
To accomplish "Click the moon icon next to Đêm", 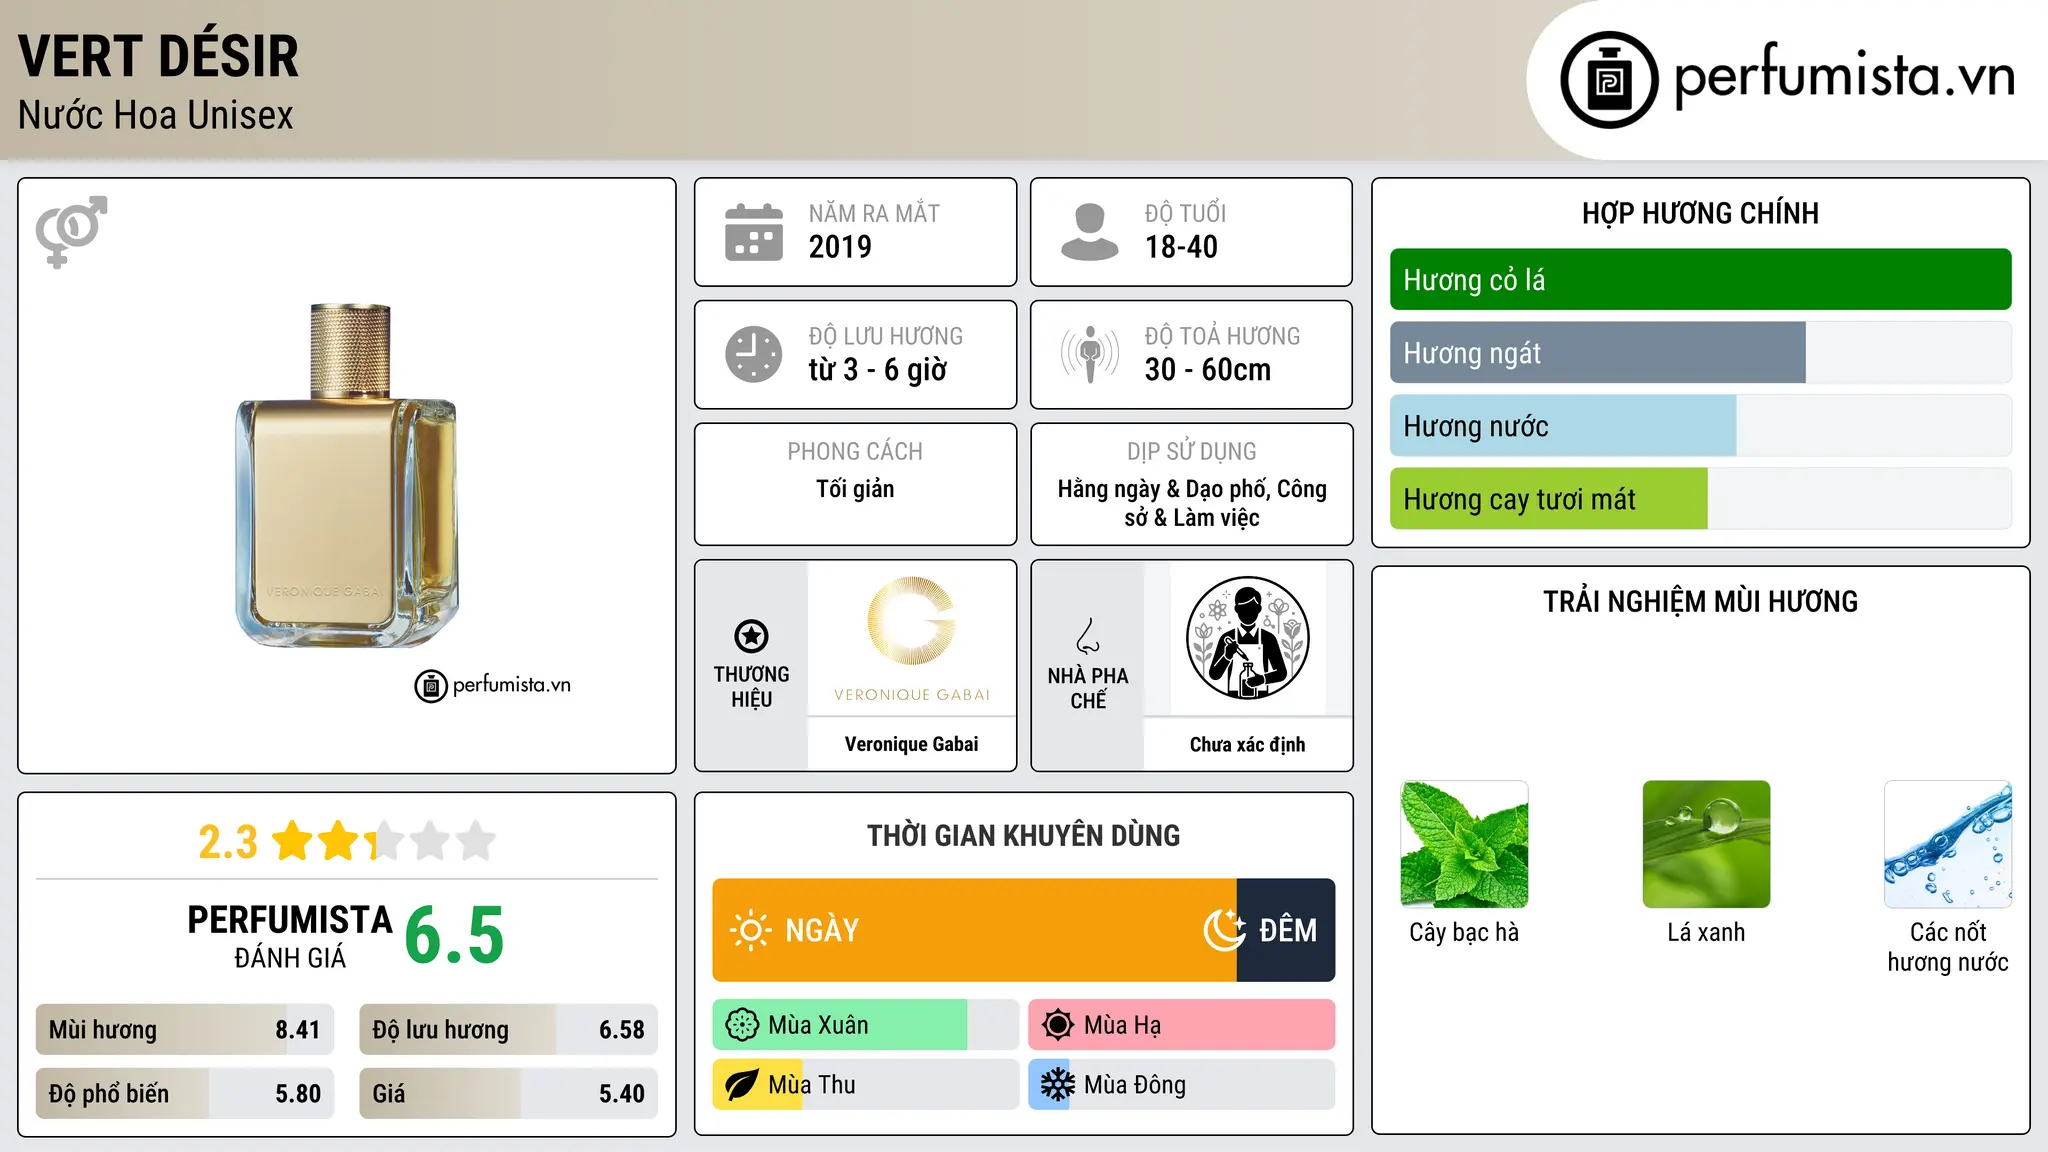I will 1224,930.
